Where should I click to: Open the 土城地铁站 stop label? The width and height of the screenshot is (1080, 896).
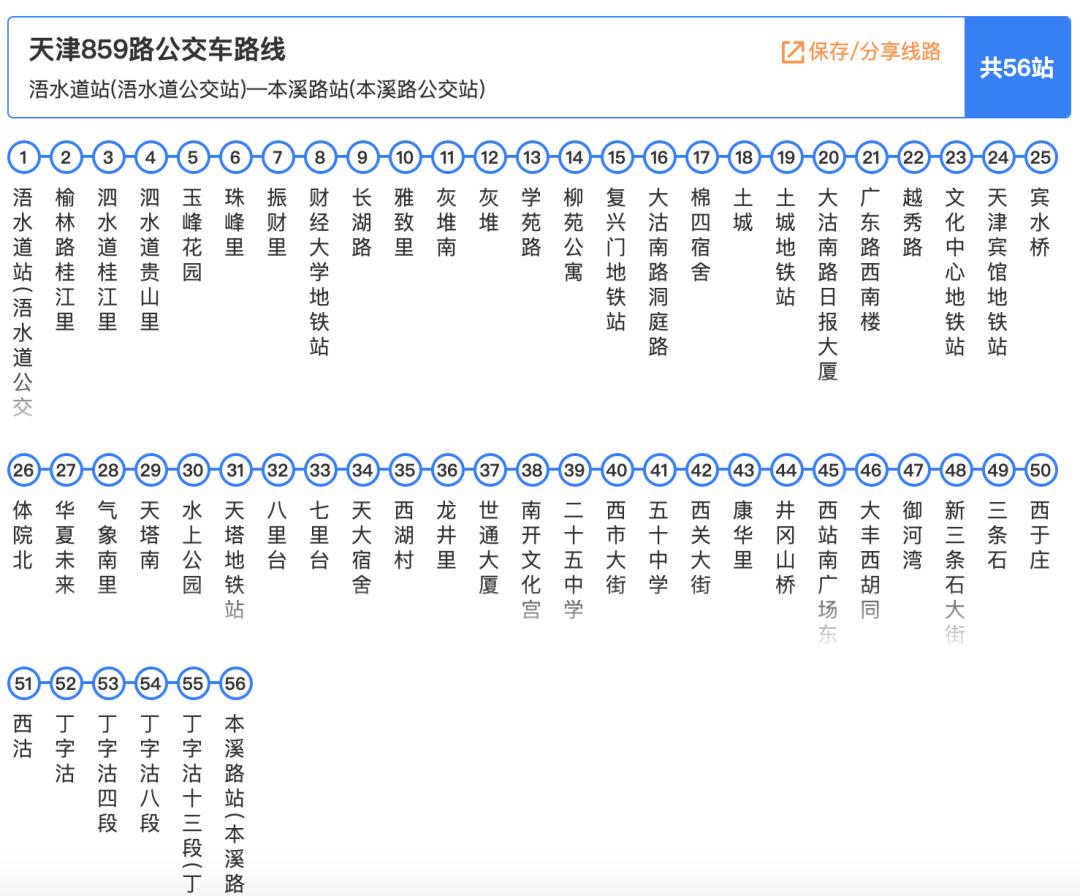pos(786,247)
